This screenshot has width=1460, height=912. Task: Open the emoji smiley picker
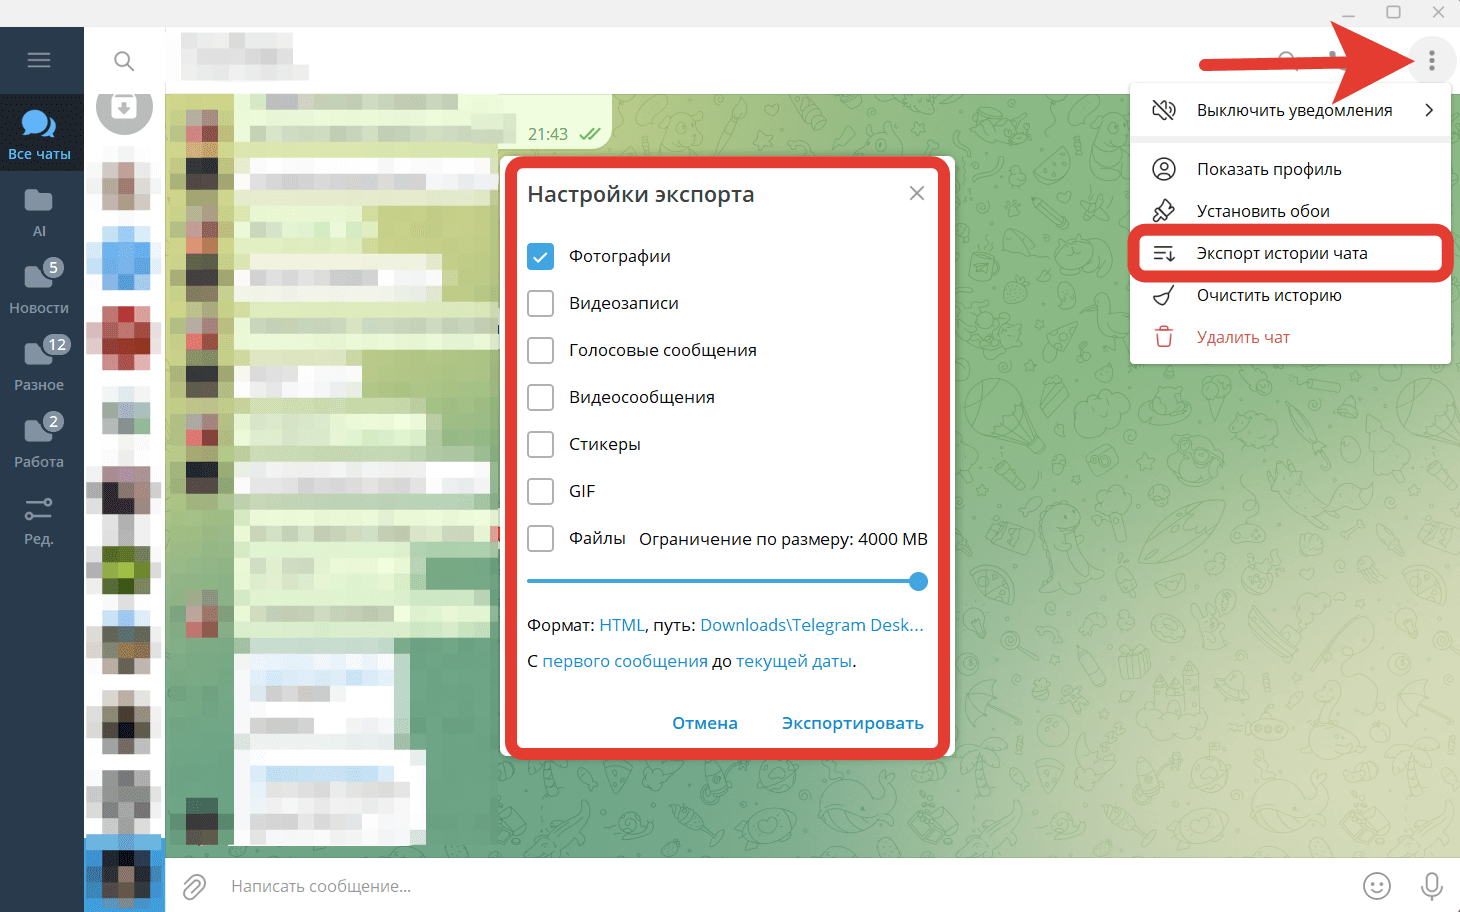click(x=1377, y=886)
